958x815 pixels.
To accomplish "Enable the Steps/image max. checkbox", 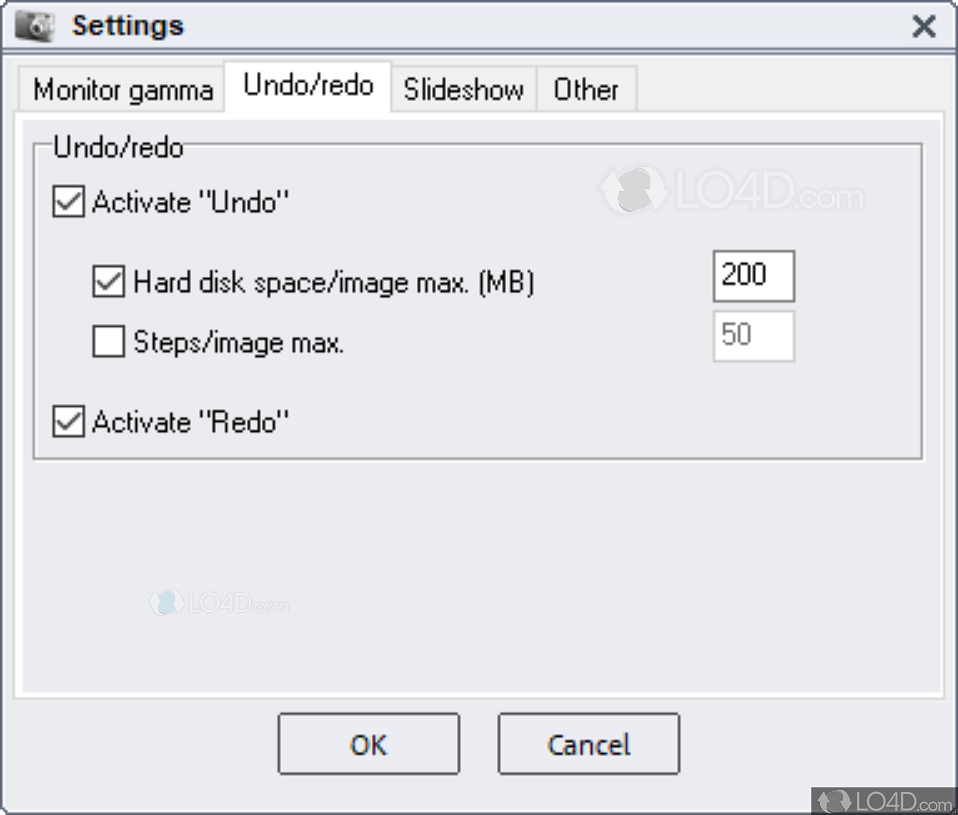I will pyautogui.click(x=108, y=342).
